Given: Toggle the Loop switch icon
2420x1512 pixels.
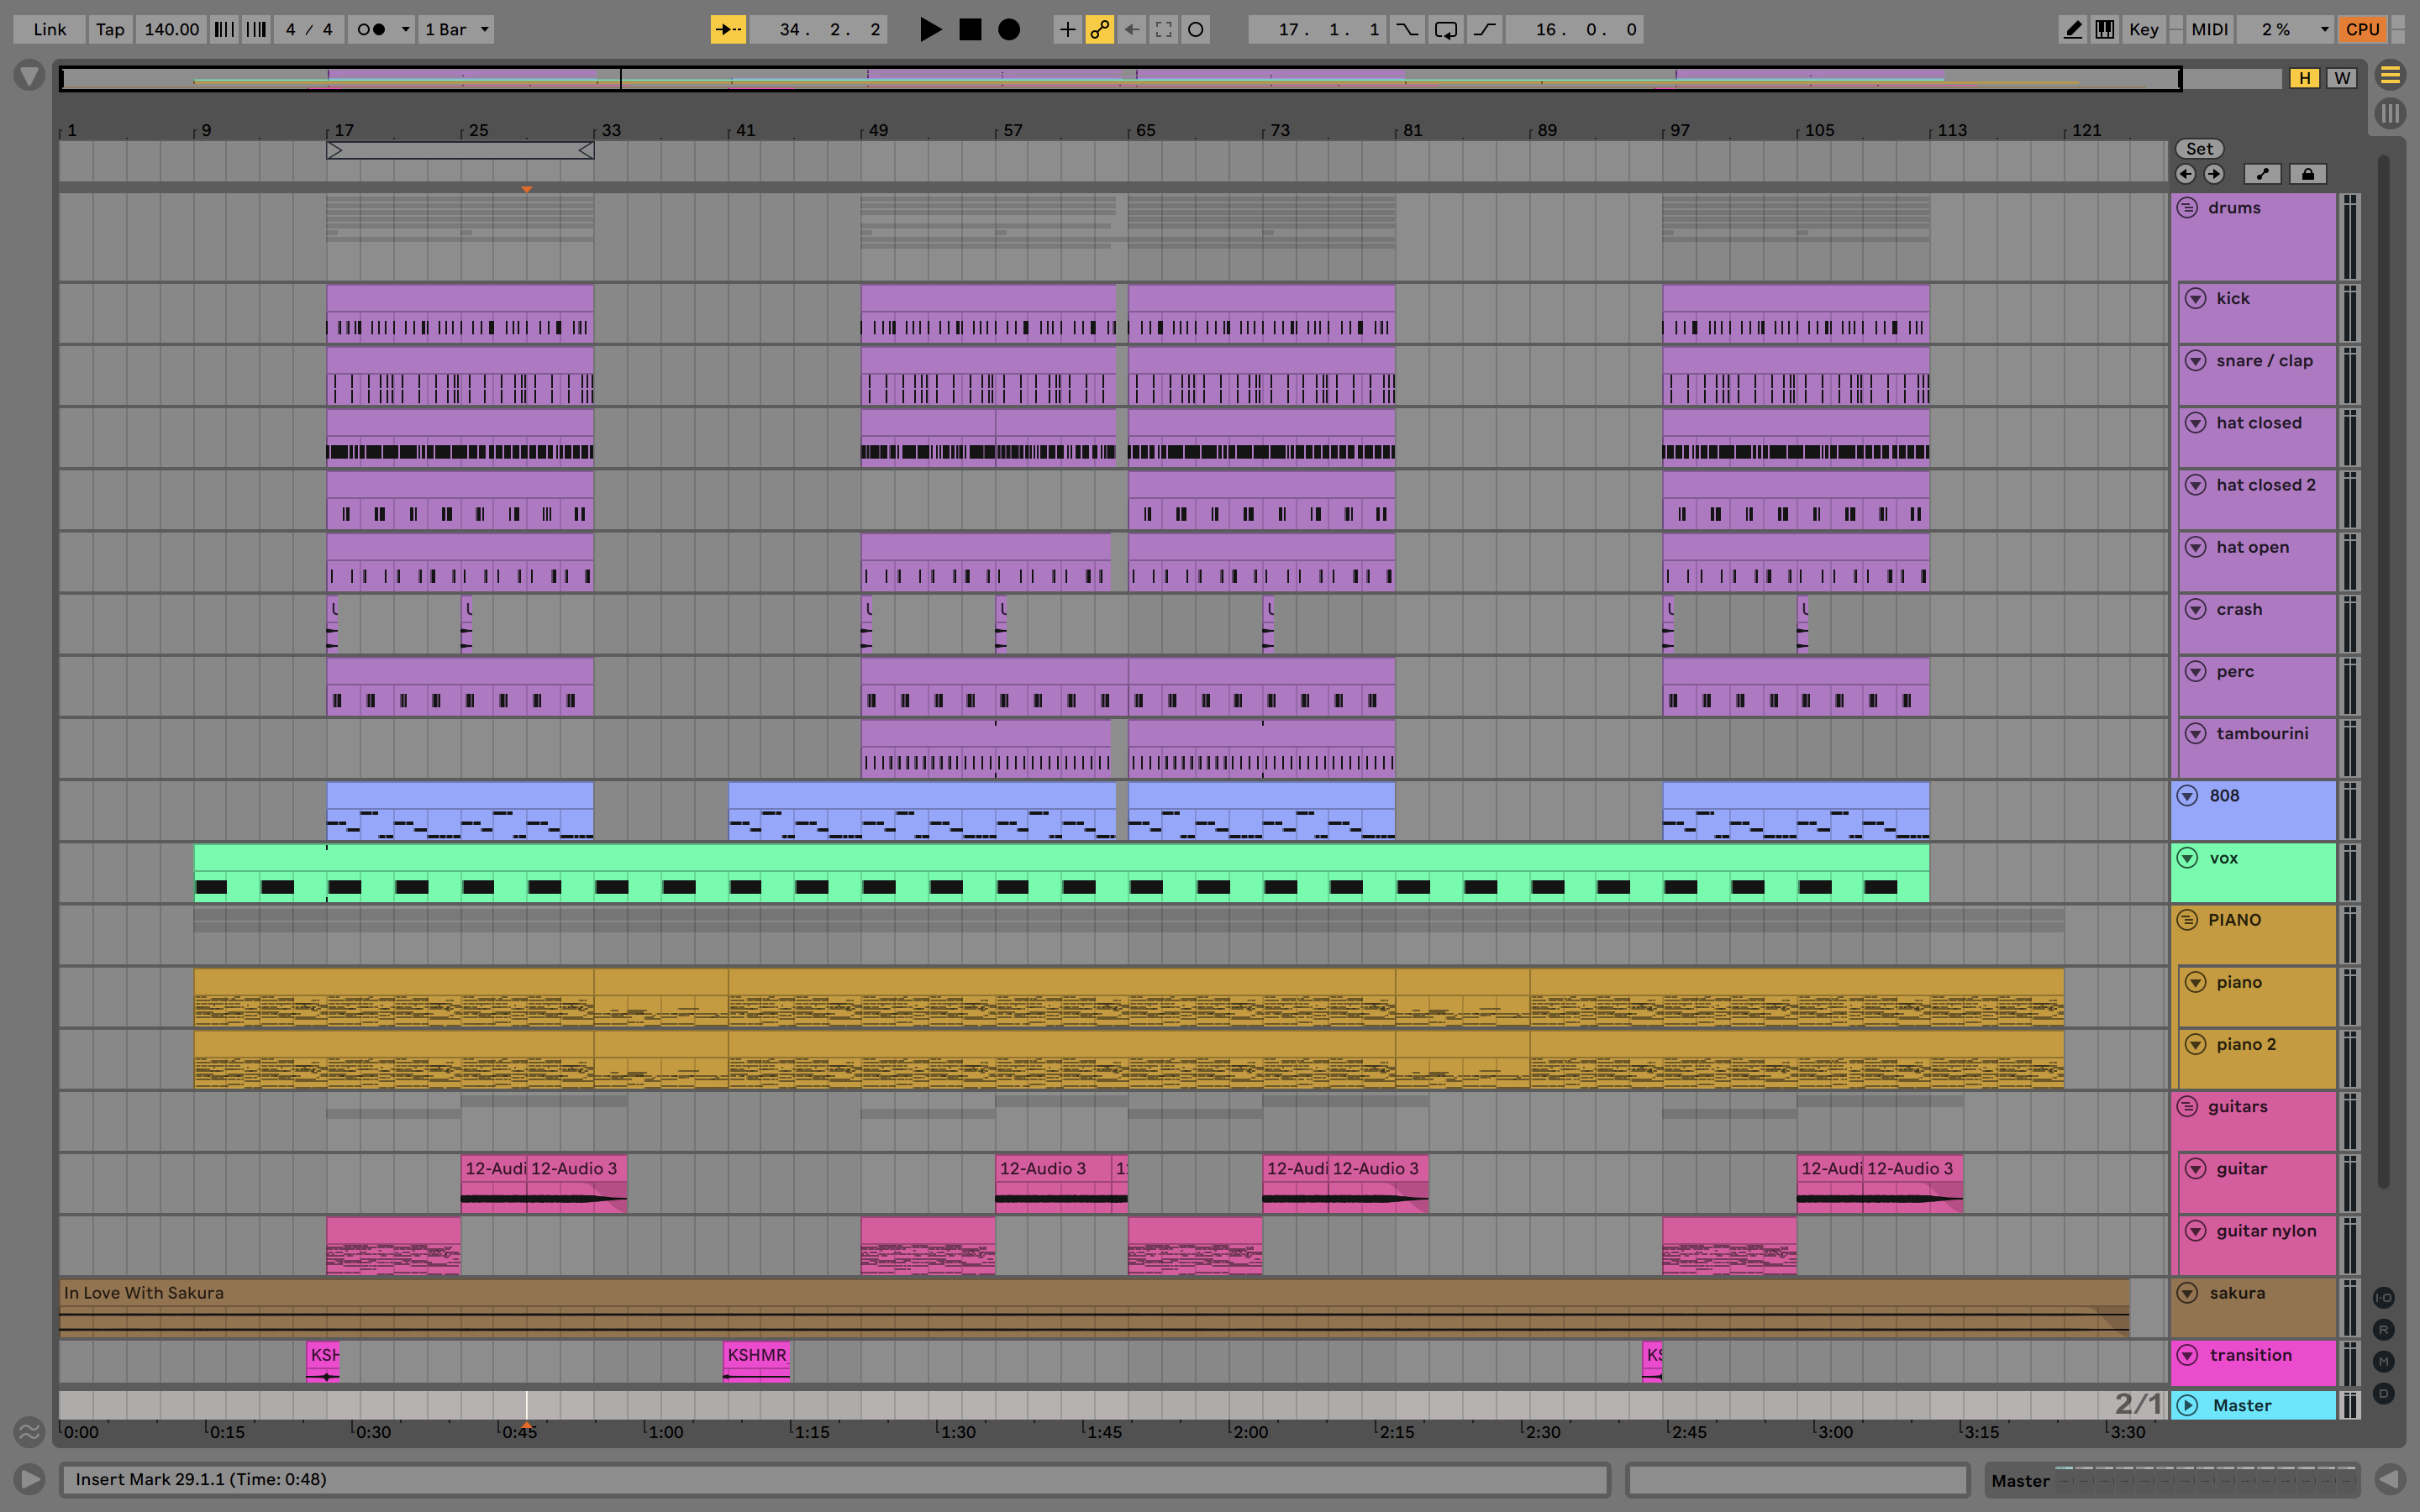Looking at the screenshot, I should coord(1445,29).
